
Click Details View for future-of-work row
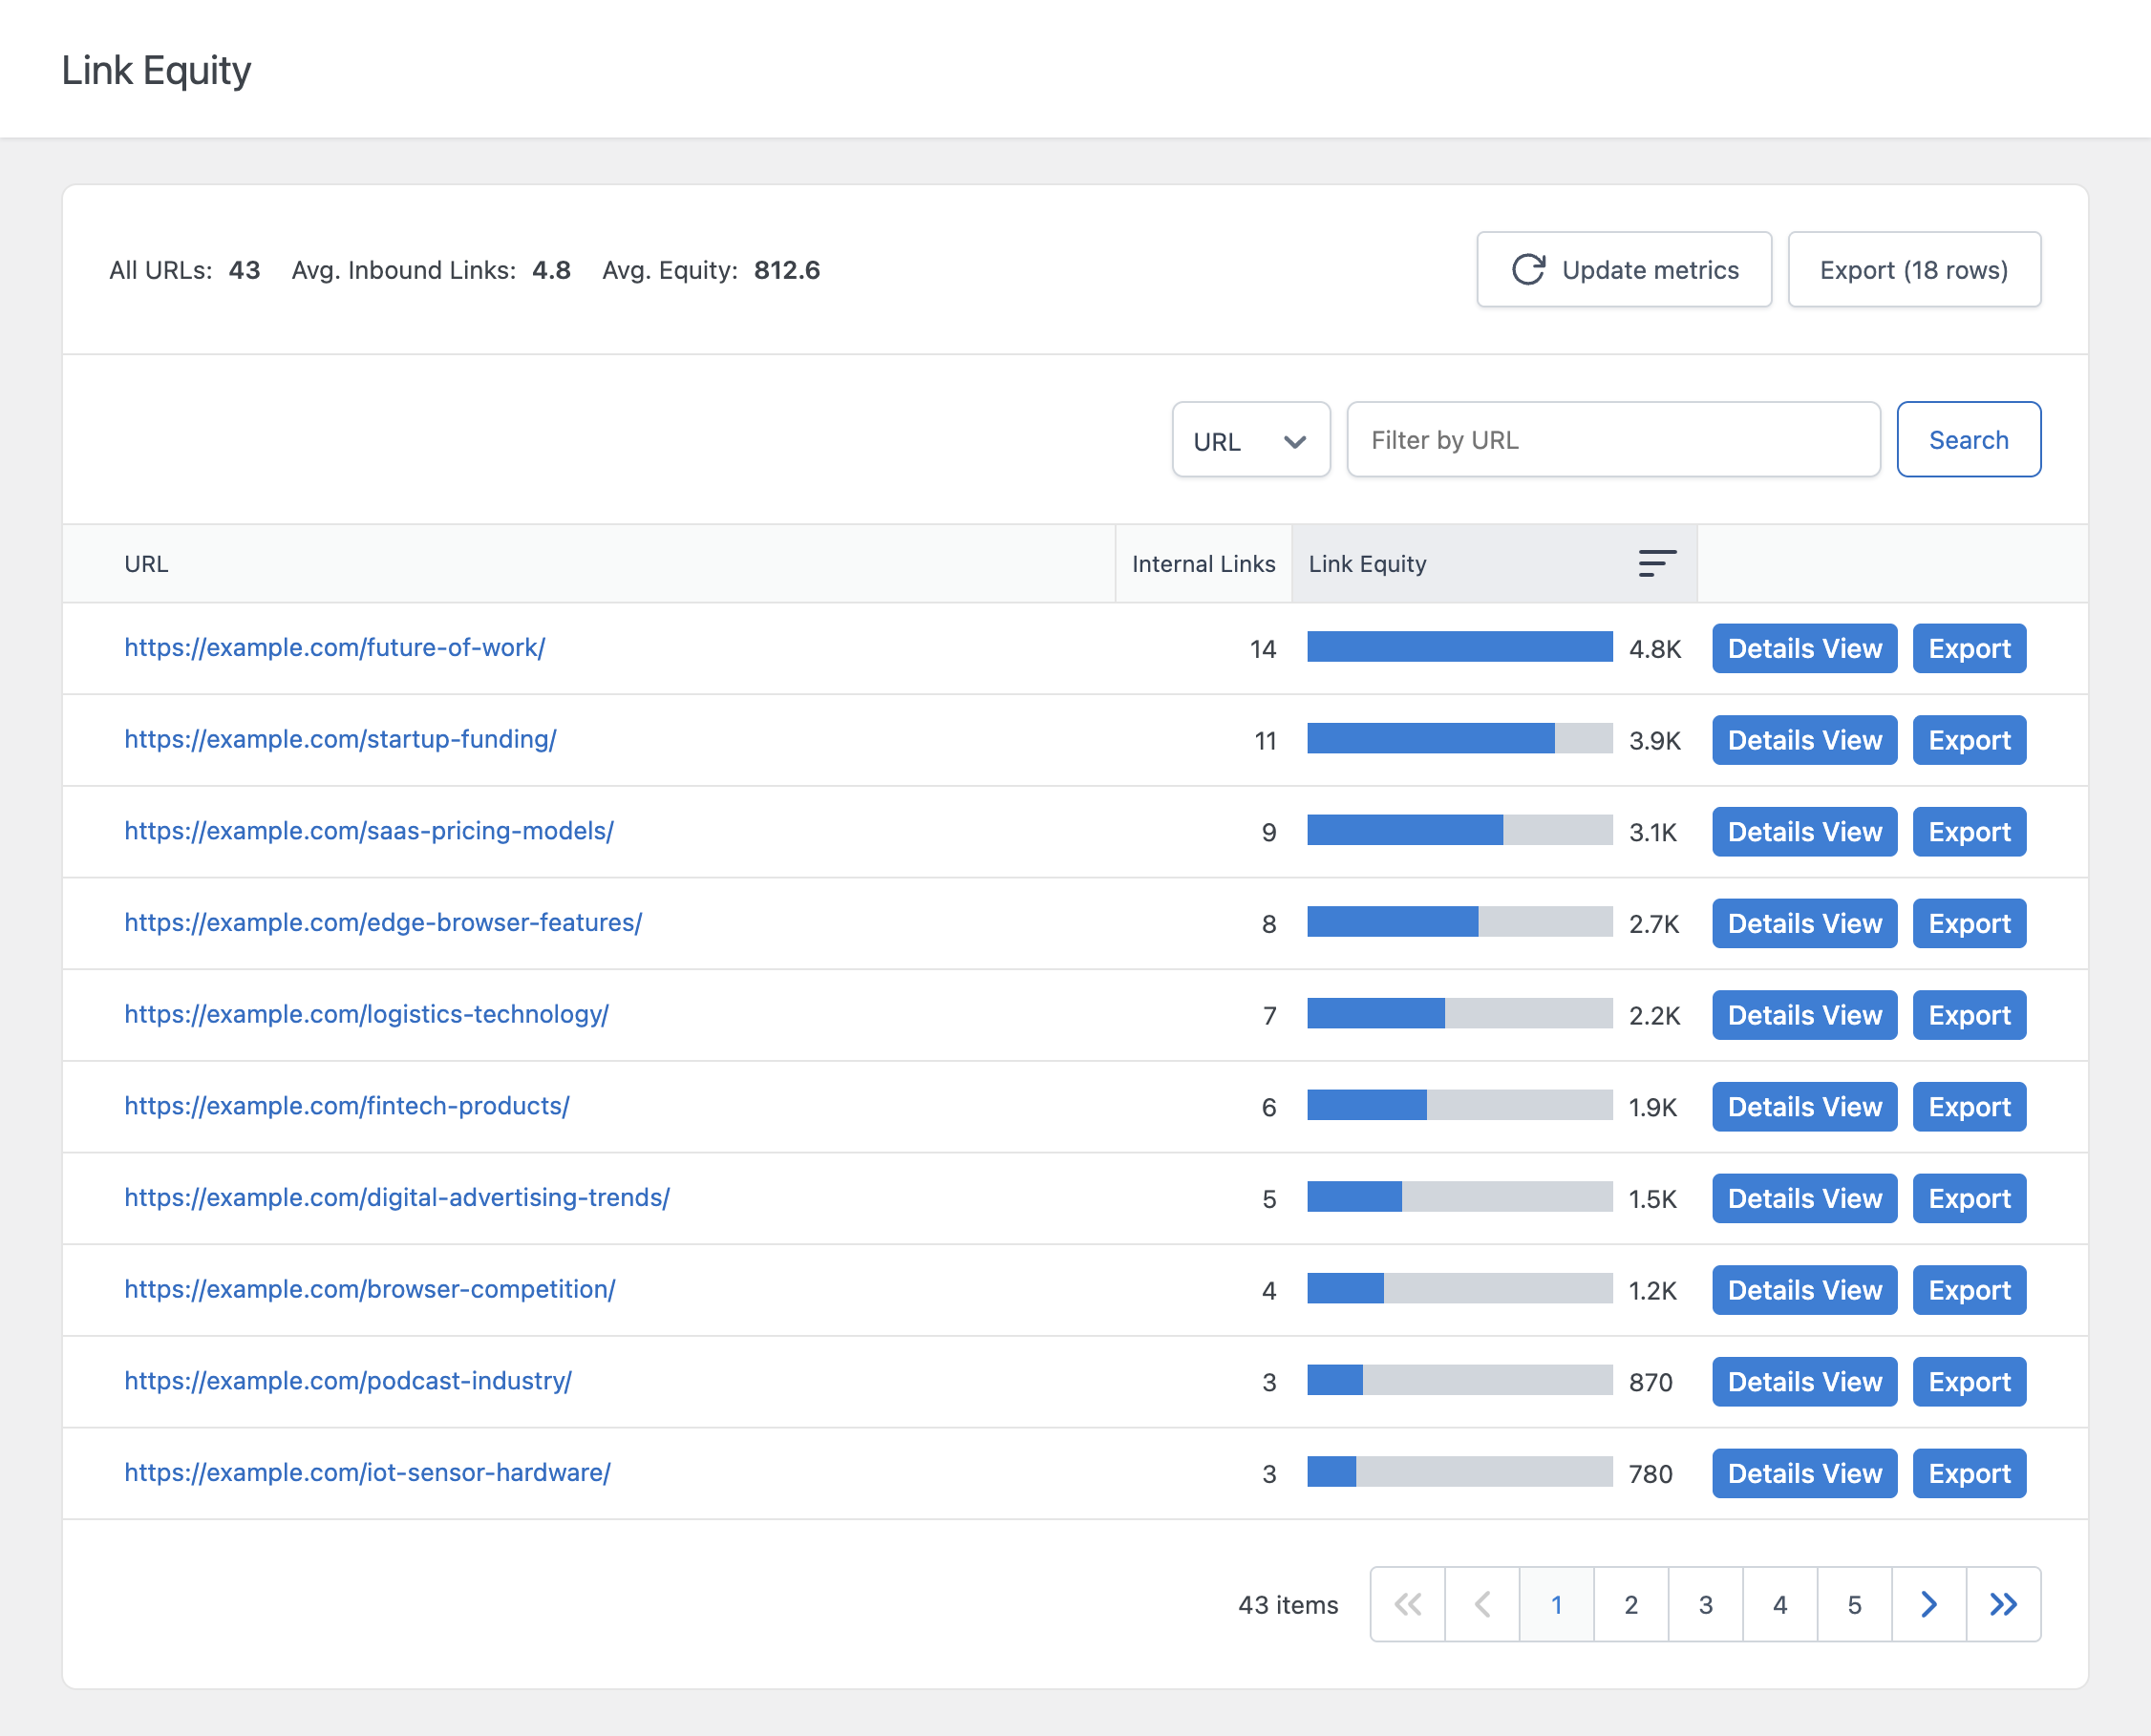(x=1804, y=649)
